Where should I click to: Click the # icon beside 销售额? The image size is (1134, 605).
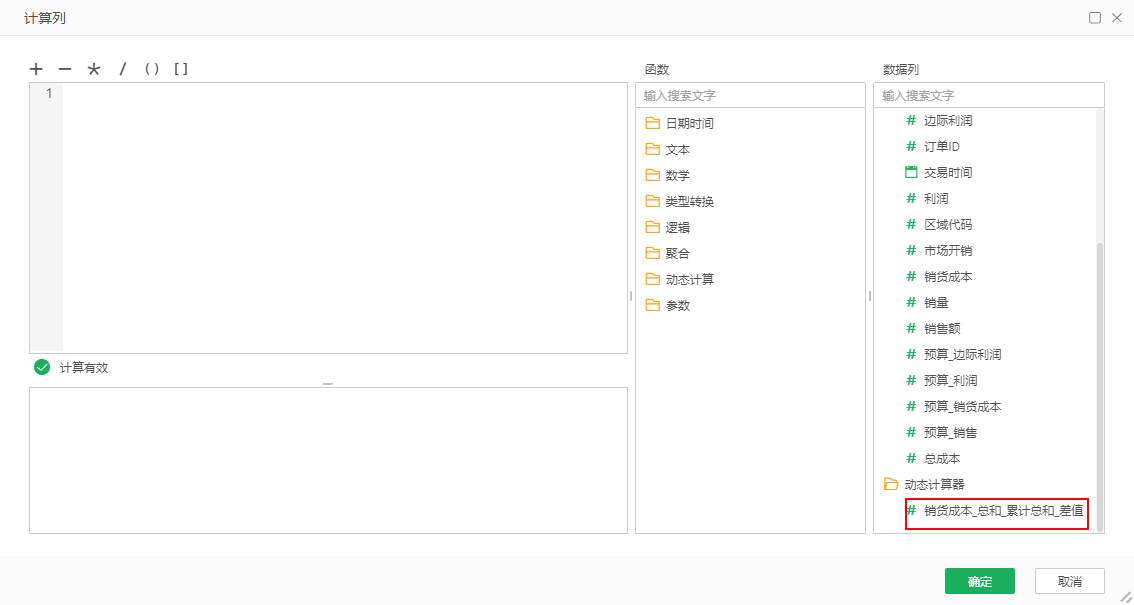(x=910, y=328)
